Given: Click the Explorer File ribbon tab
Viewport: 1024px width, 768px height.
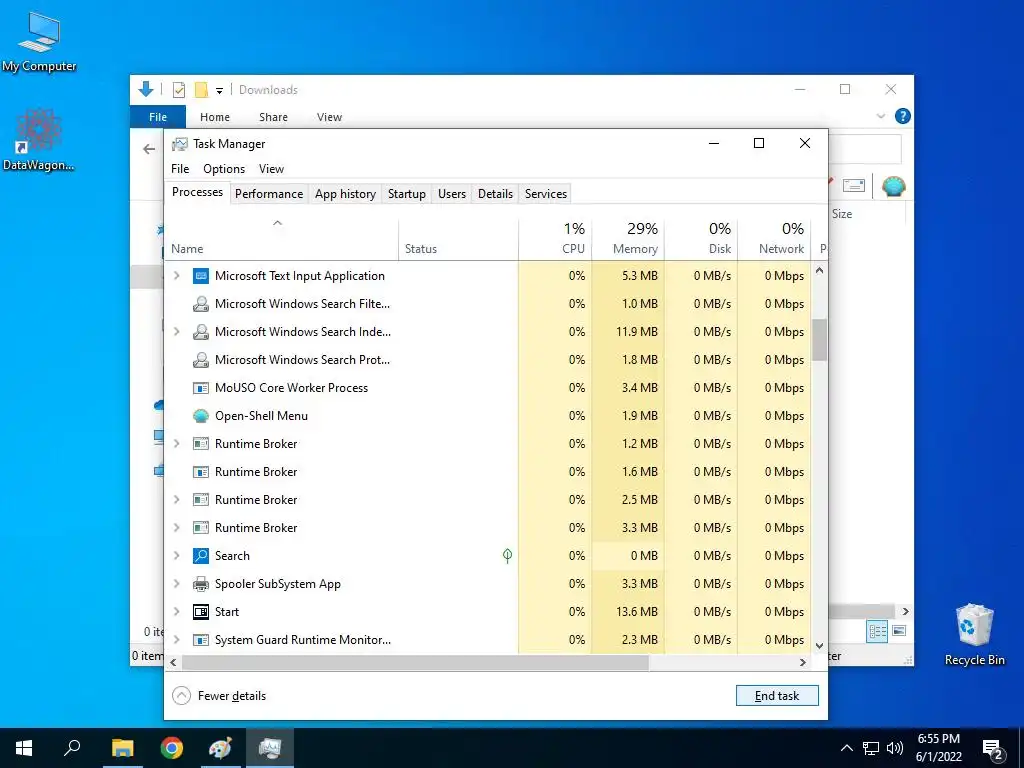Looking at the screenshot, I should pos(158,117).
